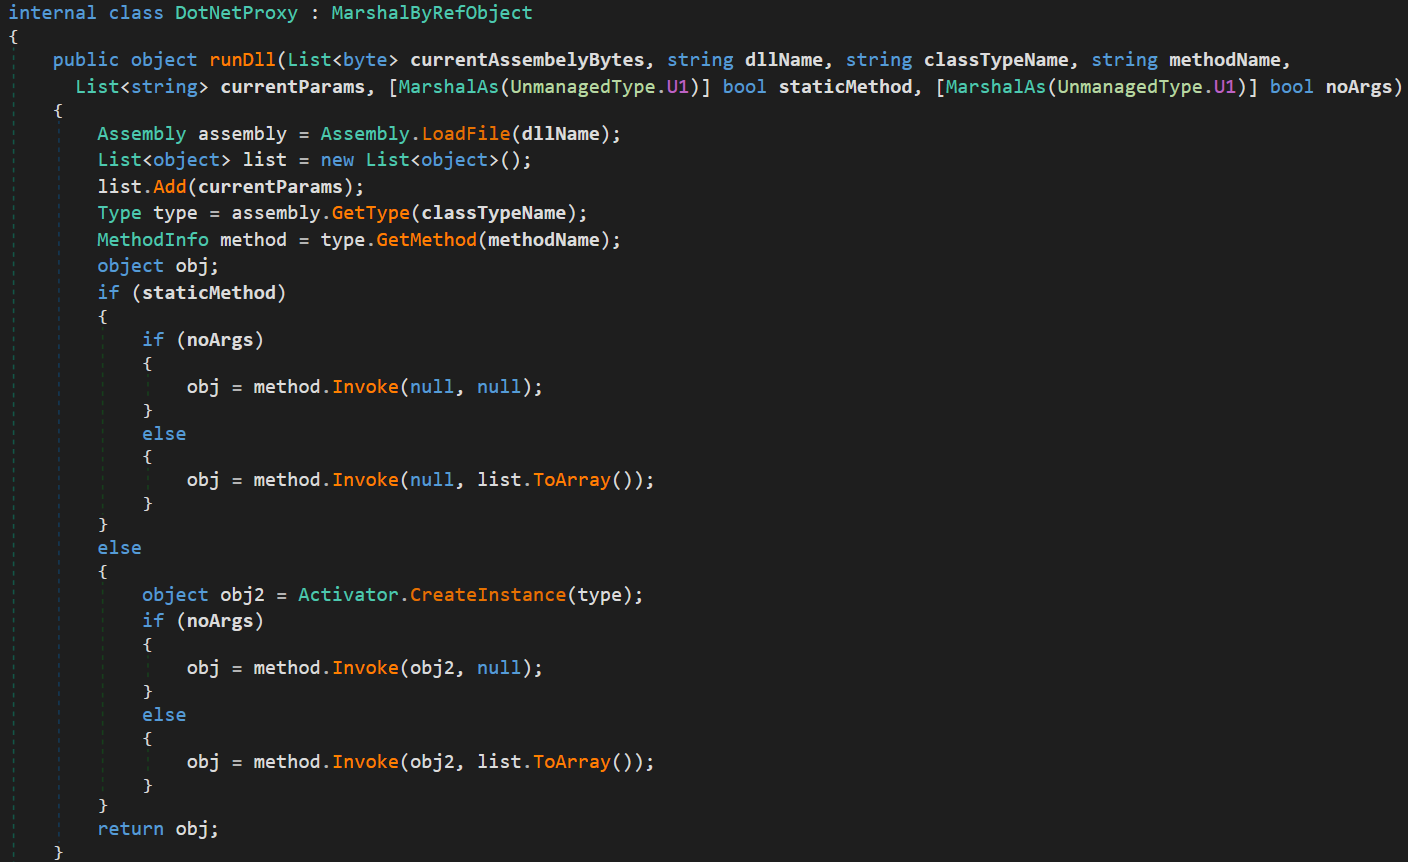Click the DotNetProxy class name
1408x862 pixels.
tap(236, 13)
